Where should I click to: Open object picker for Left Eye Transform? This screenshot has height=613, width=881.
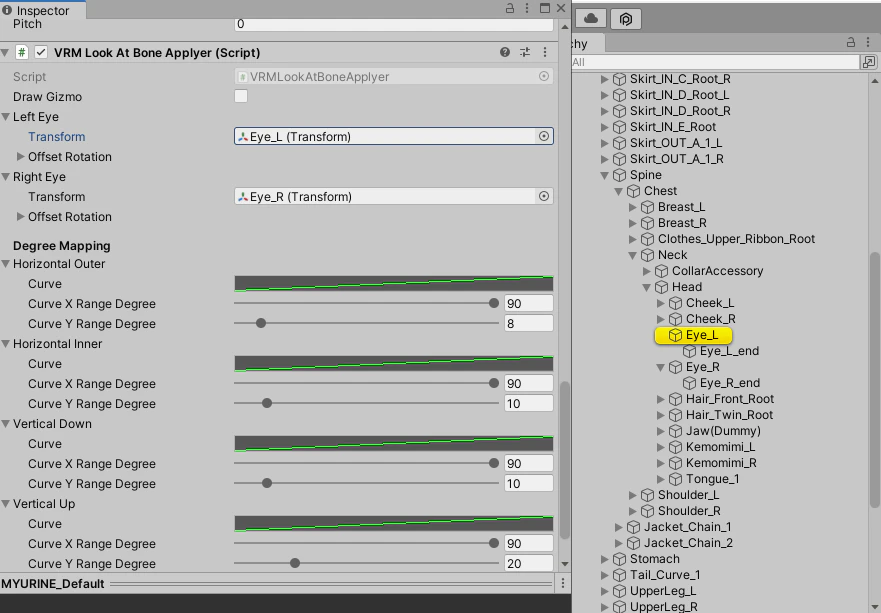pyautogui.click(x=543, y=137)
